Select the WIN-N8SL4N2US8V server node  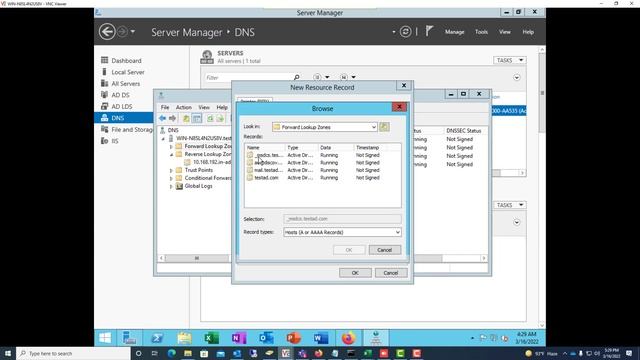tap(203, 138)
